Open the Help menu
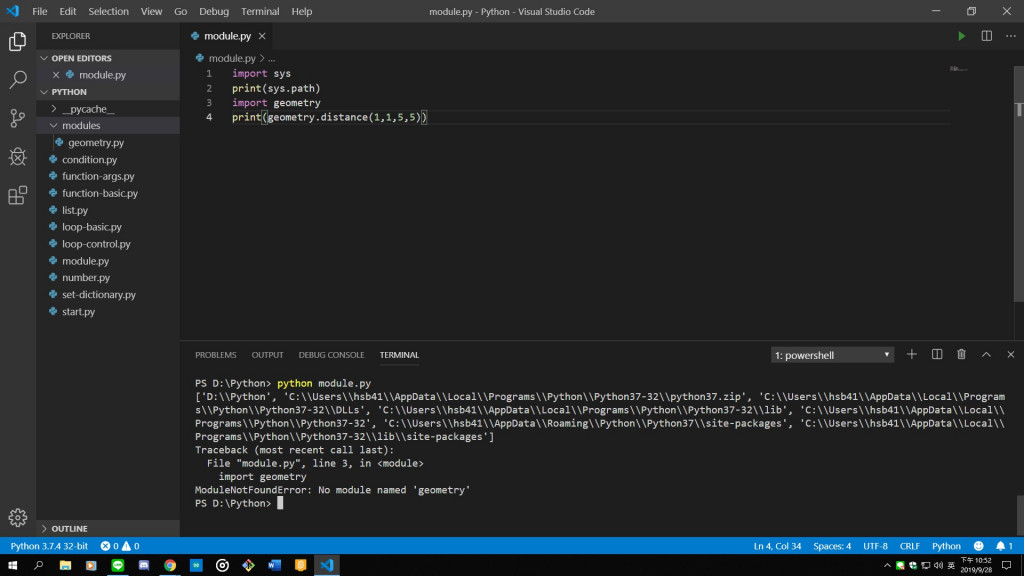 pos(302,11)
